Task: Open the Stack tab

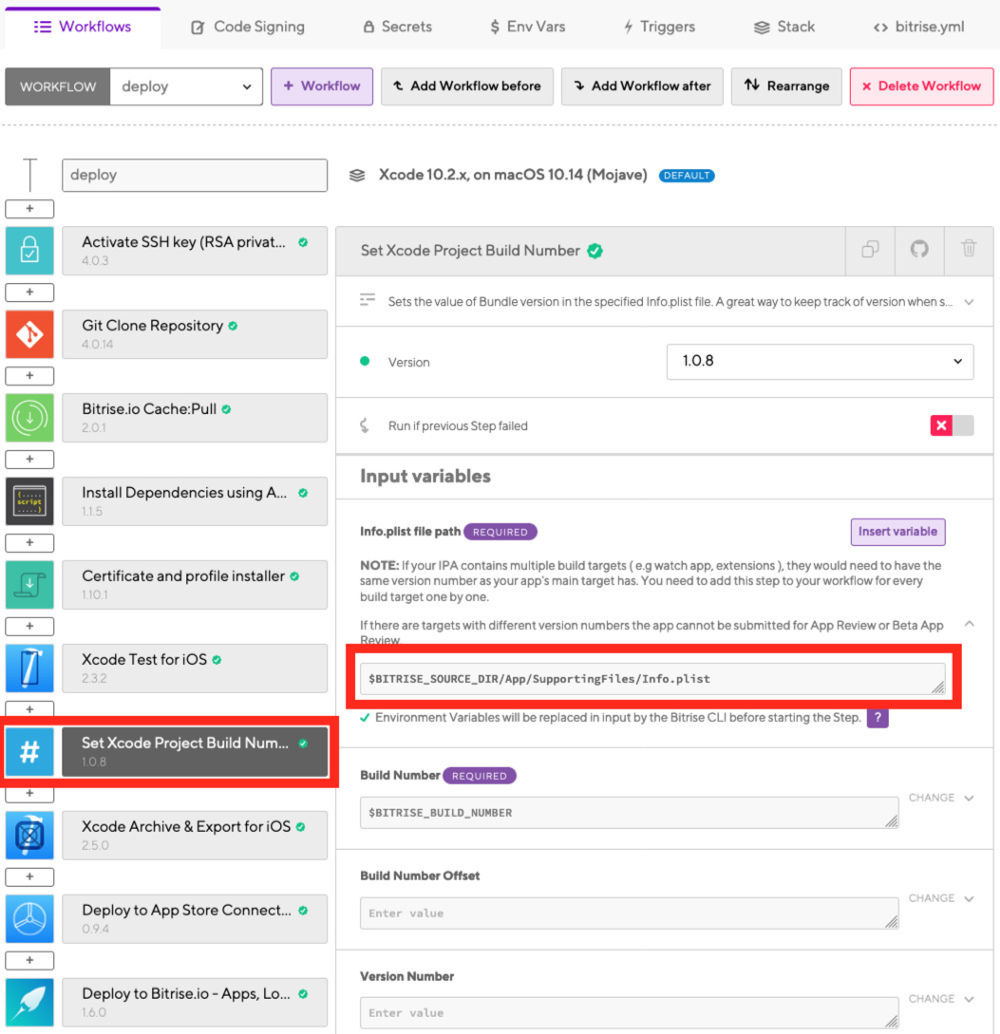Action: pos(784,27)
